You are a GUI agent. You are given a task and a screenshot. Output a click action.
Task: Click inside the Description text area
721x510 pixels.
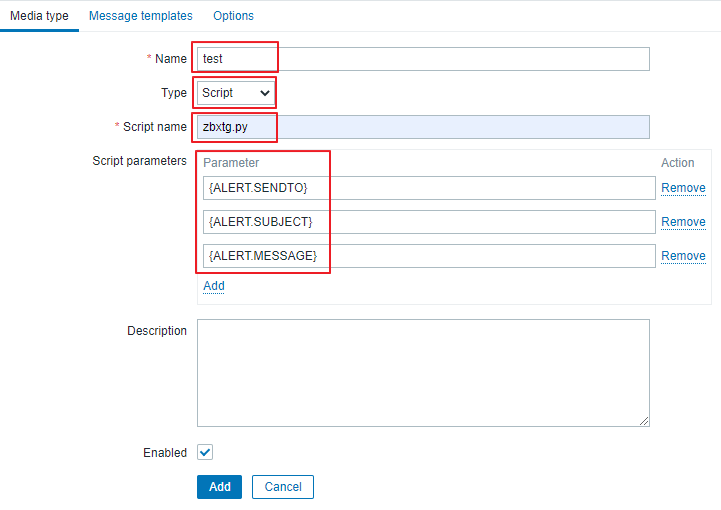[x=423, y=373]
